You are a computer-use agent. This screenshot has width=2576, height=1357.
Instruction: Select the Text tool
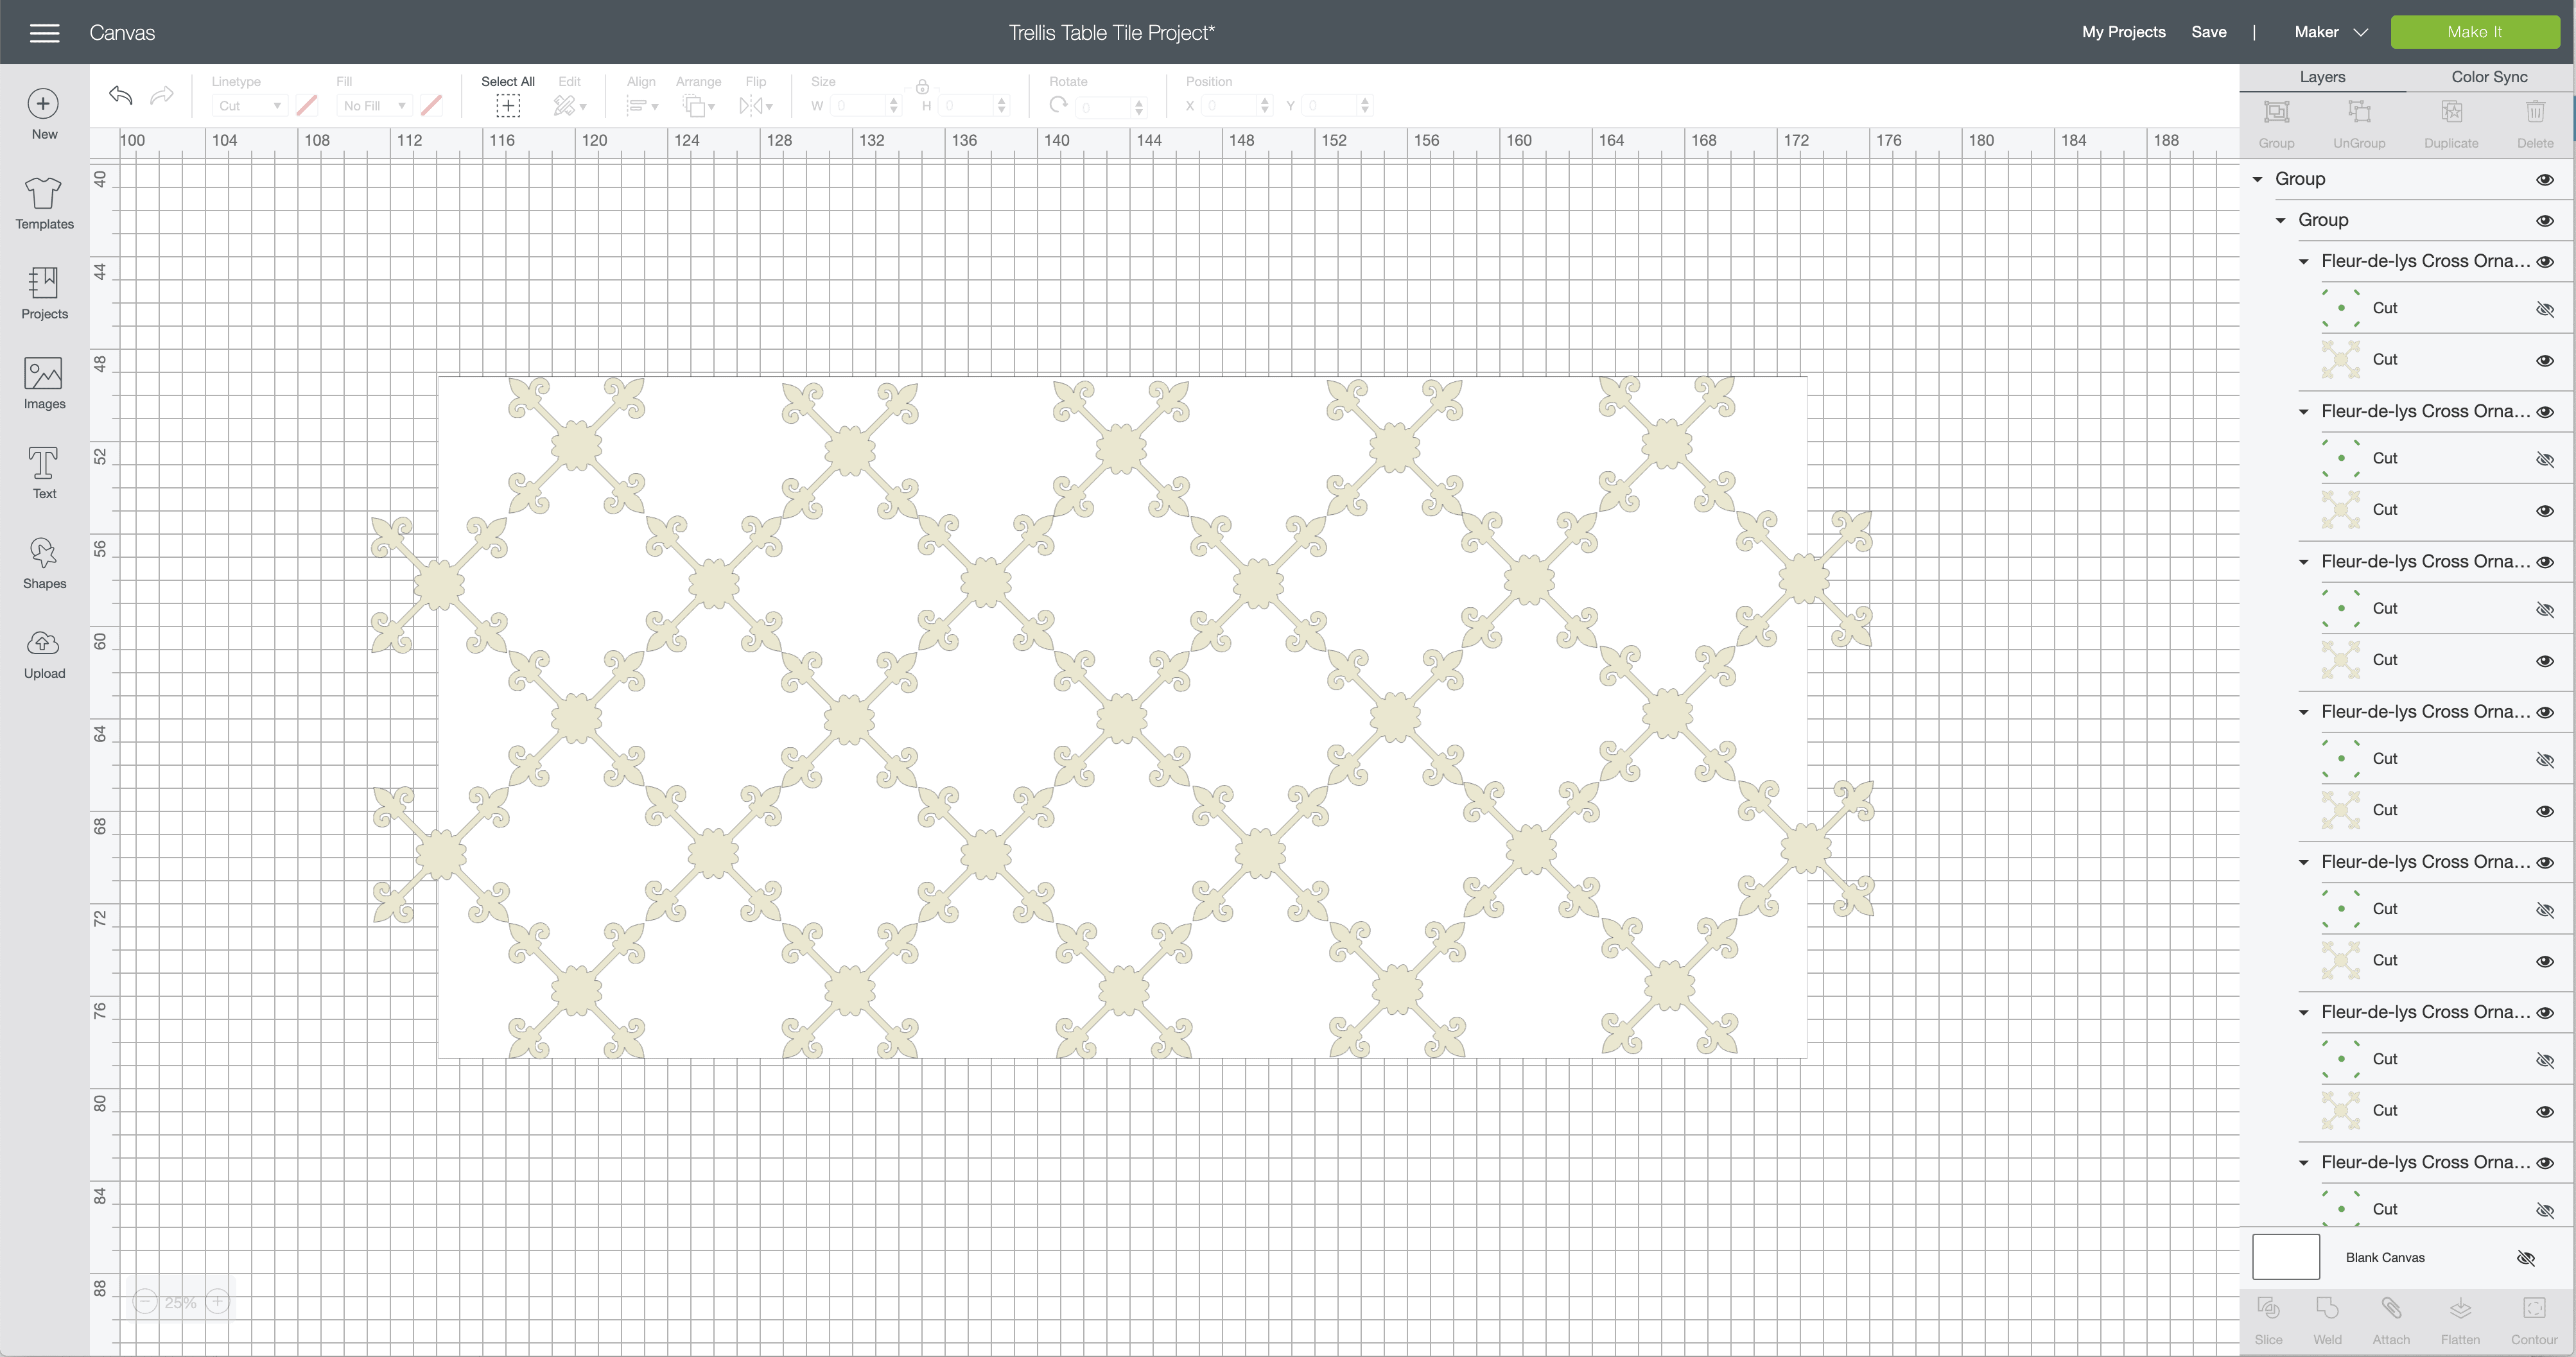[44, 473]
